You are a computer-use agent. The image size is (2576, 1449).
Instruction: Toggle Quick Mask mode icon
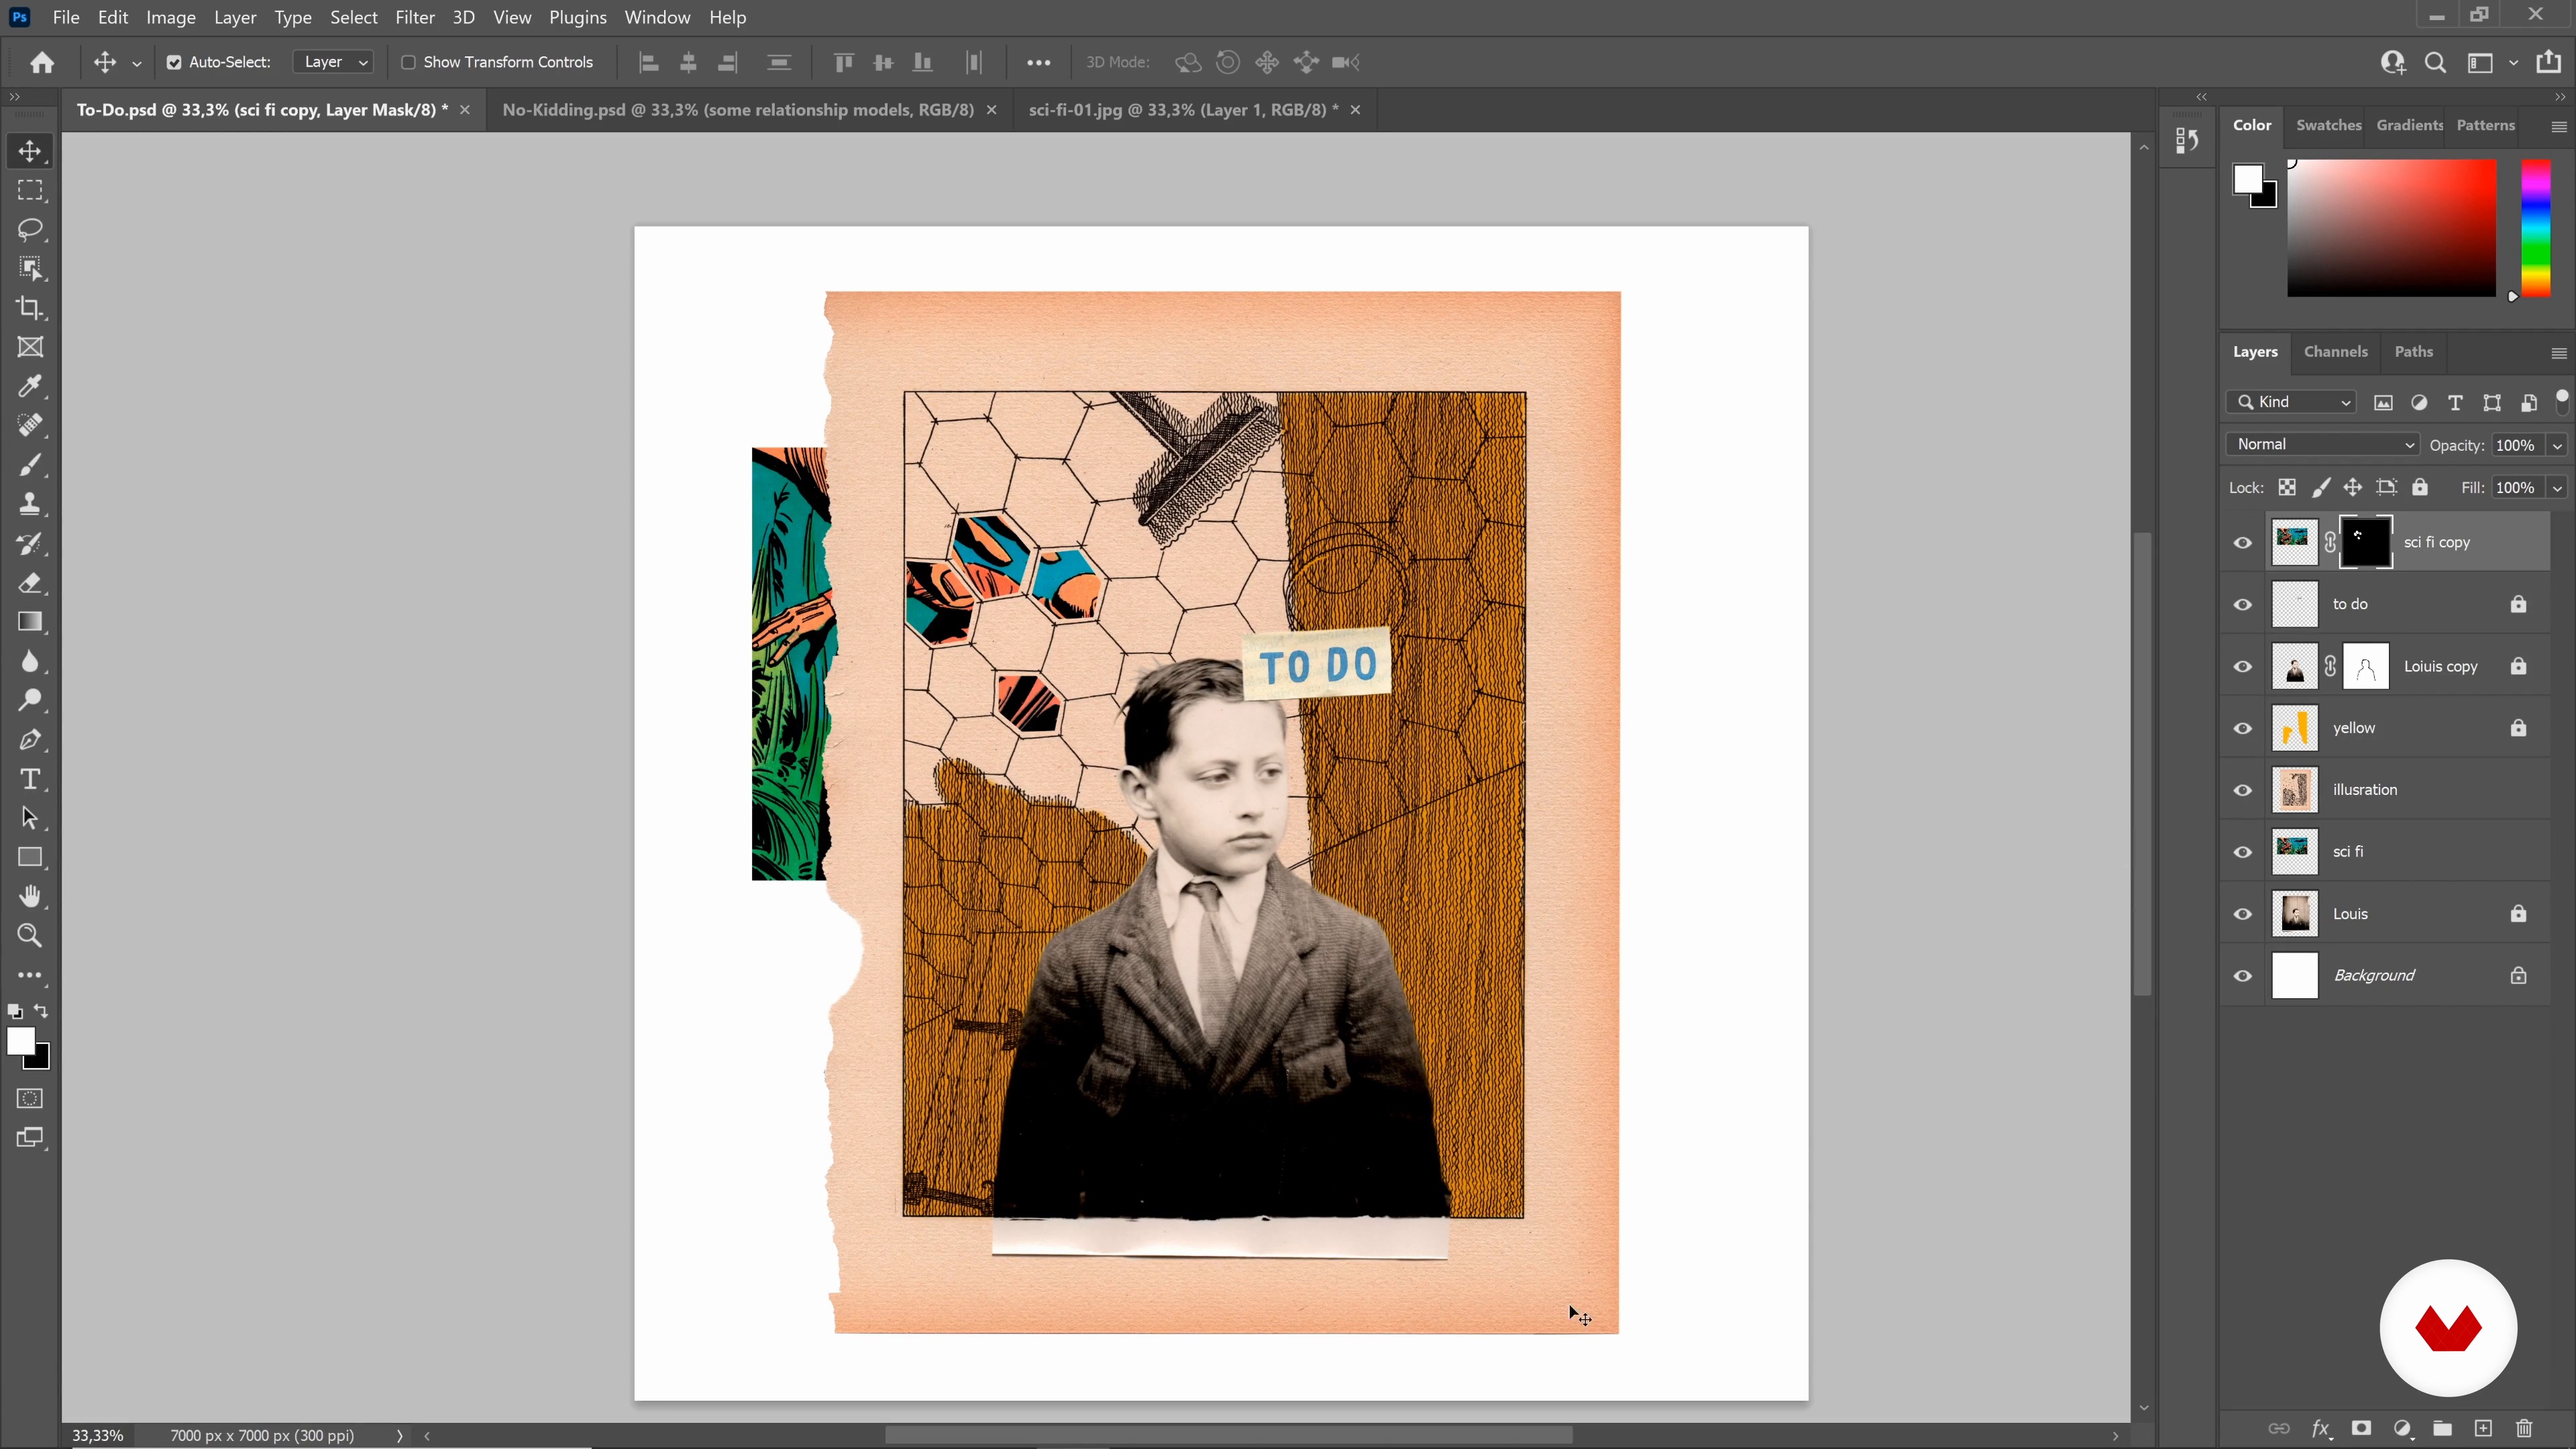[x=30, y=1098]
